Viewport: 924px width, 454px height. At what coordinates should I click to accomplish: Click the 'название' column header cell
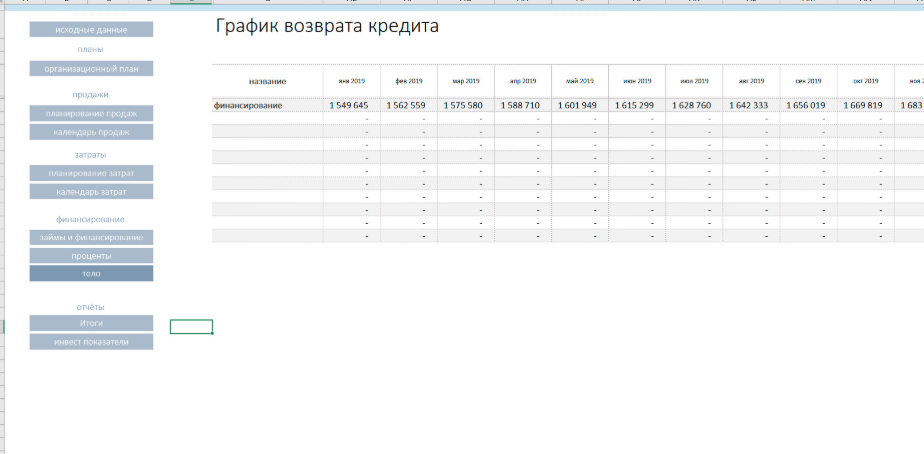click(267, 81)
